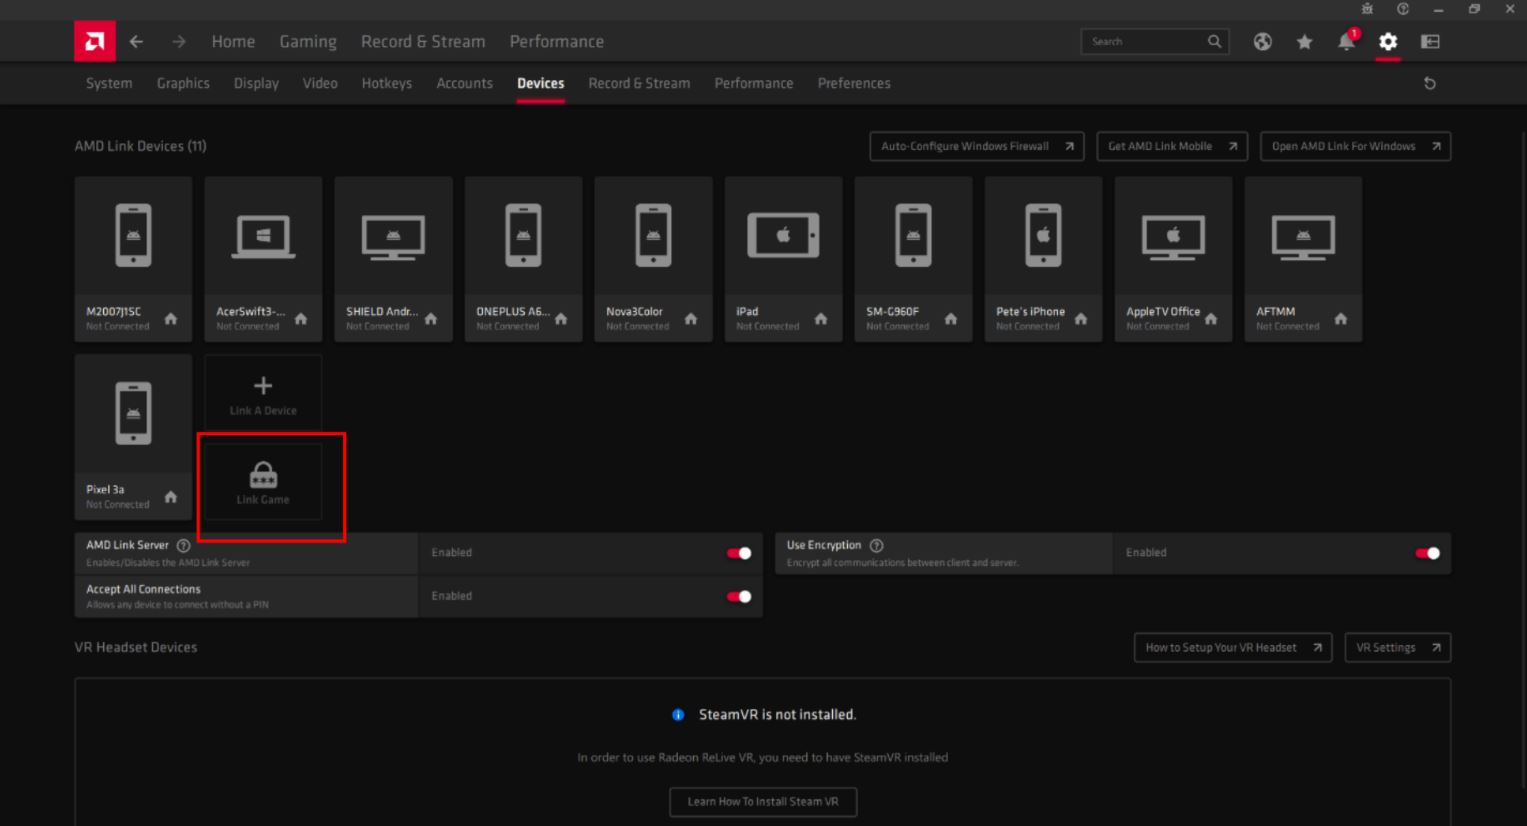The height and width of the screenshot is (826, 1527).
Task: Click home icon on AFTMM card
Action: (x=1341, y=319)
